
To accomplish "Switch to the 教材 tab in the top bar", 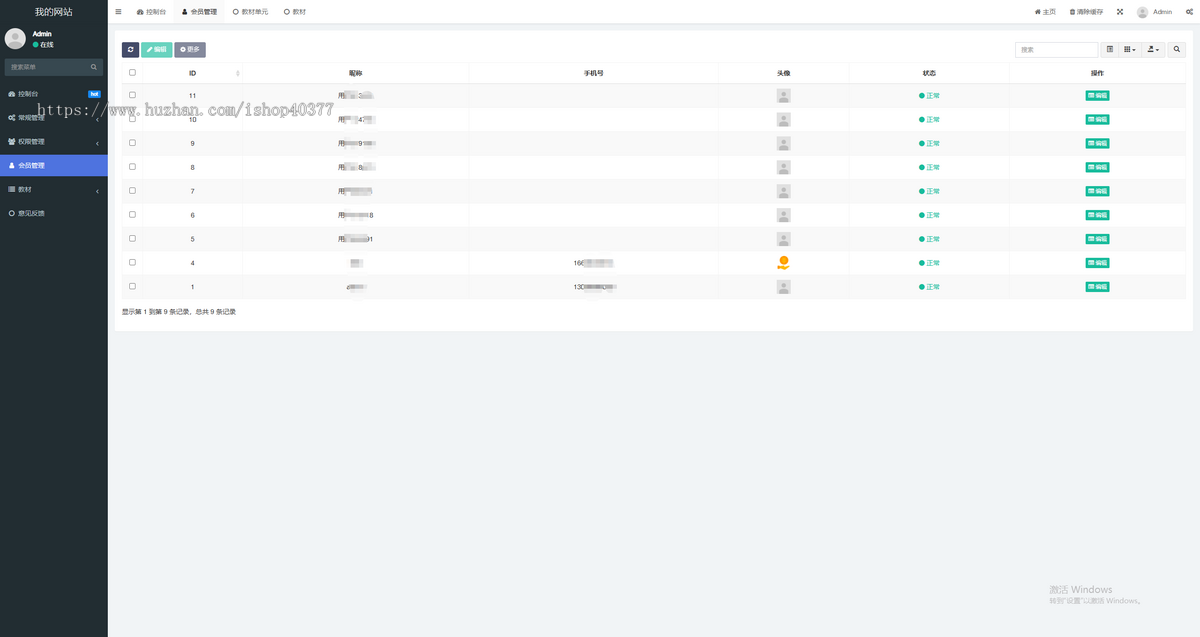I will point(295,12).
